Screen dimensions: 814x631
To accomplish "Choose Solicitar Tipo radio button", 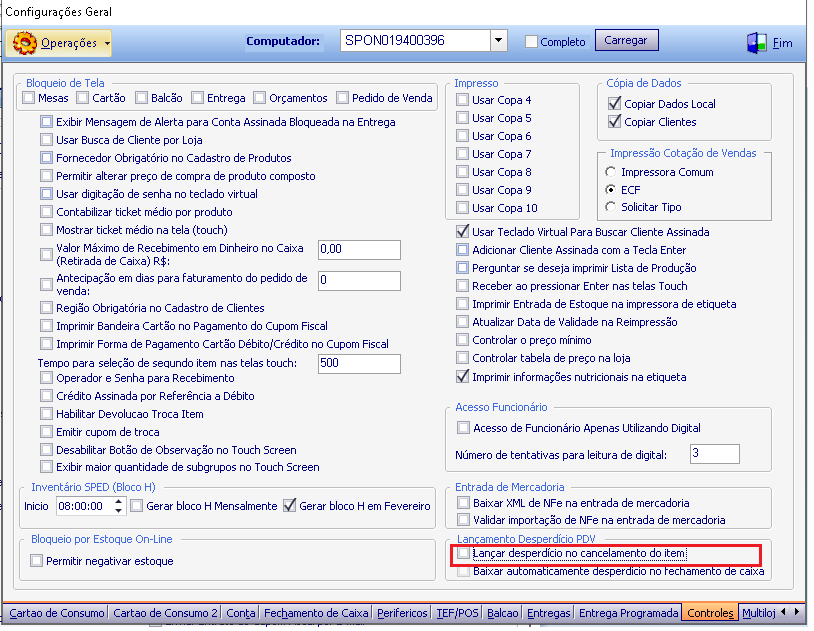I will pyautogui.click(x=611, y=207).
